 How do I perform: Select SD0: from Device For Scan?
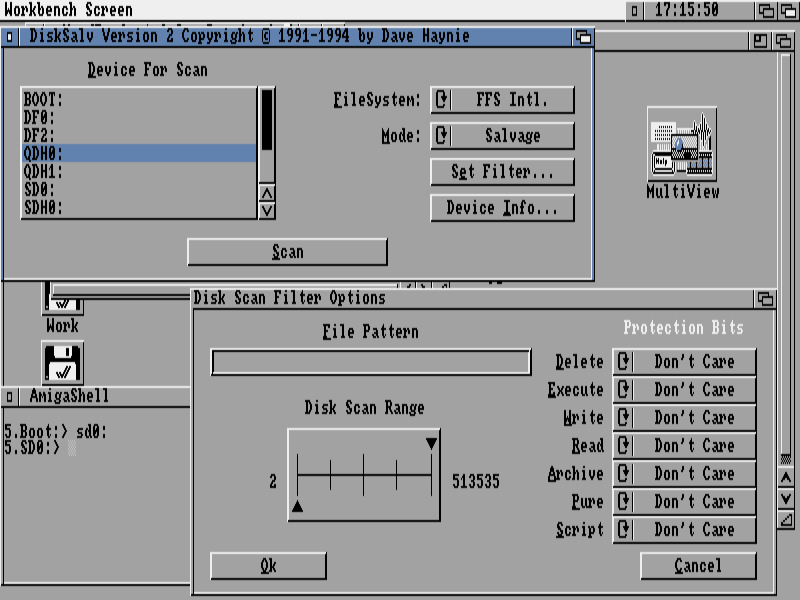click(x=138, y=189)
